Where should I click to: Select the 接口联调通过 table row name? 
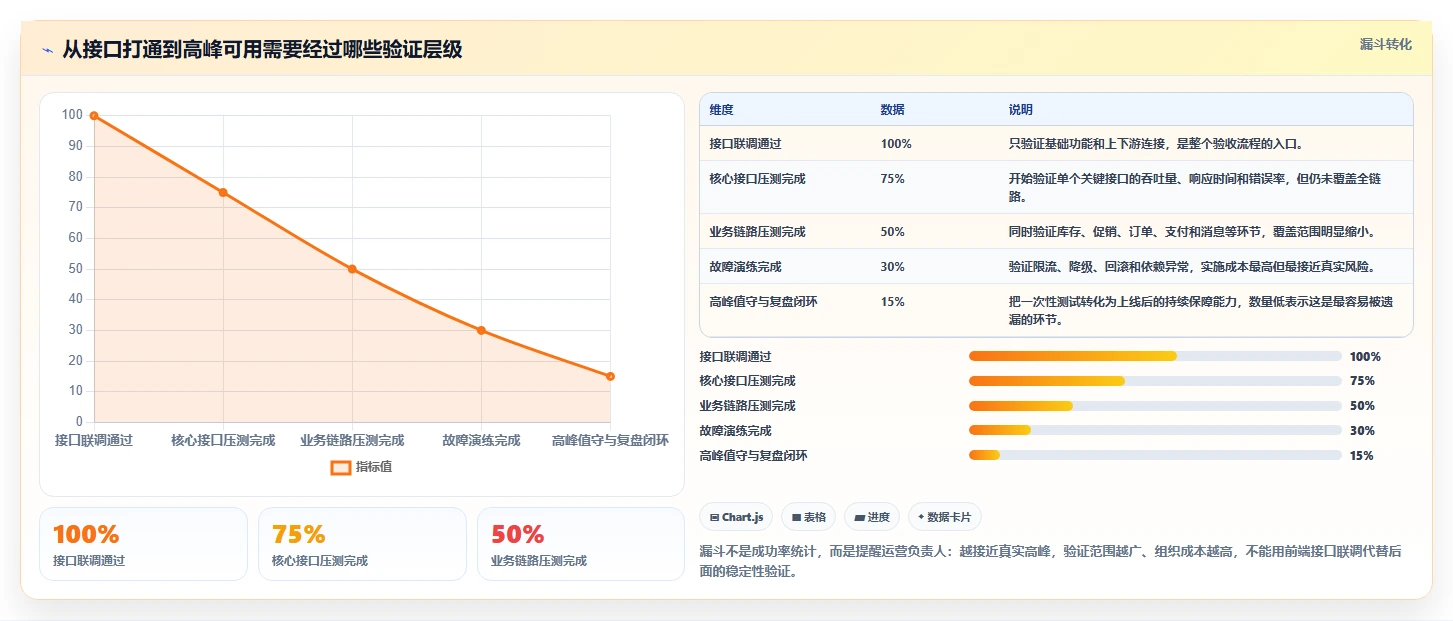745,144
